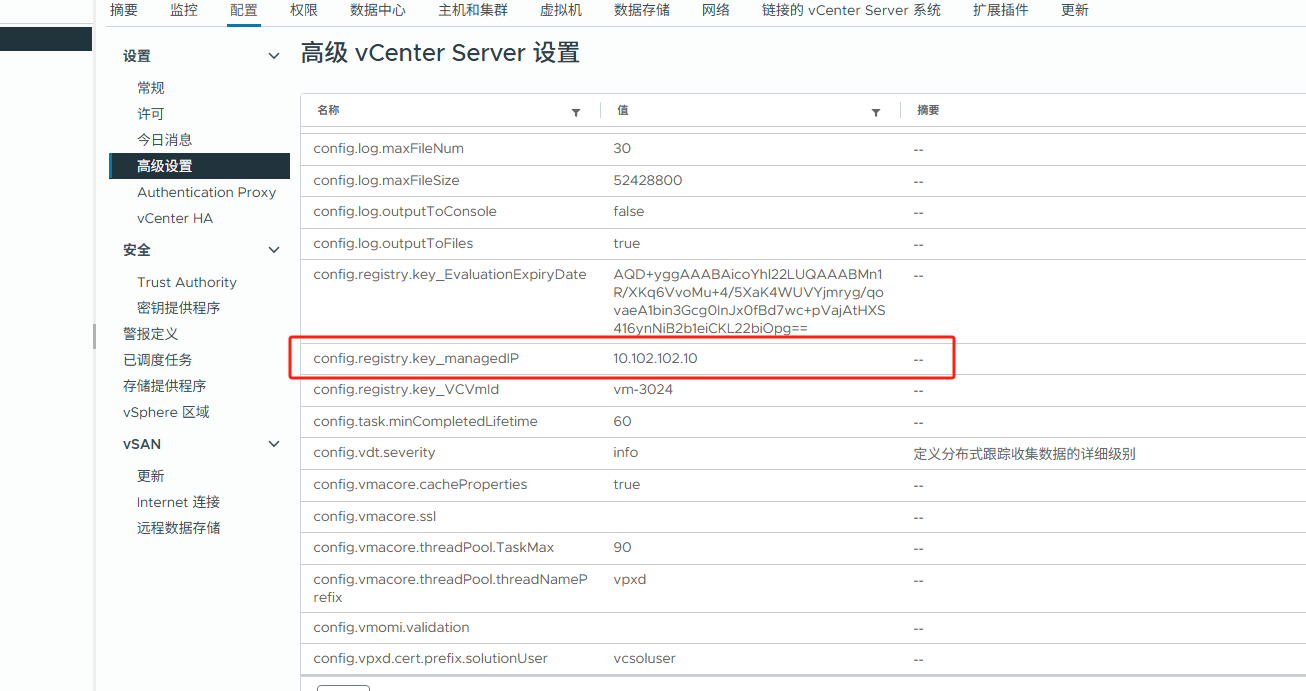This screenshot has width=1306, height=691.
Task: Select config.vmomi.validation setting name
Action: click(x=391, y=627)
